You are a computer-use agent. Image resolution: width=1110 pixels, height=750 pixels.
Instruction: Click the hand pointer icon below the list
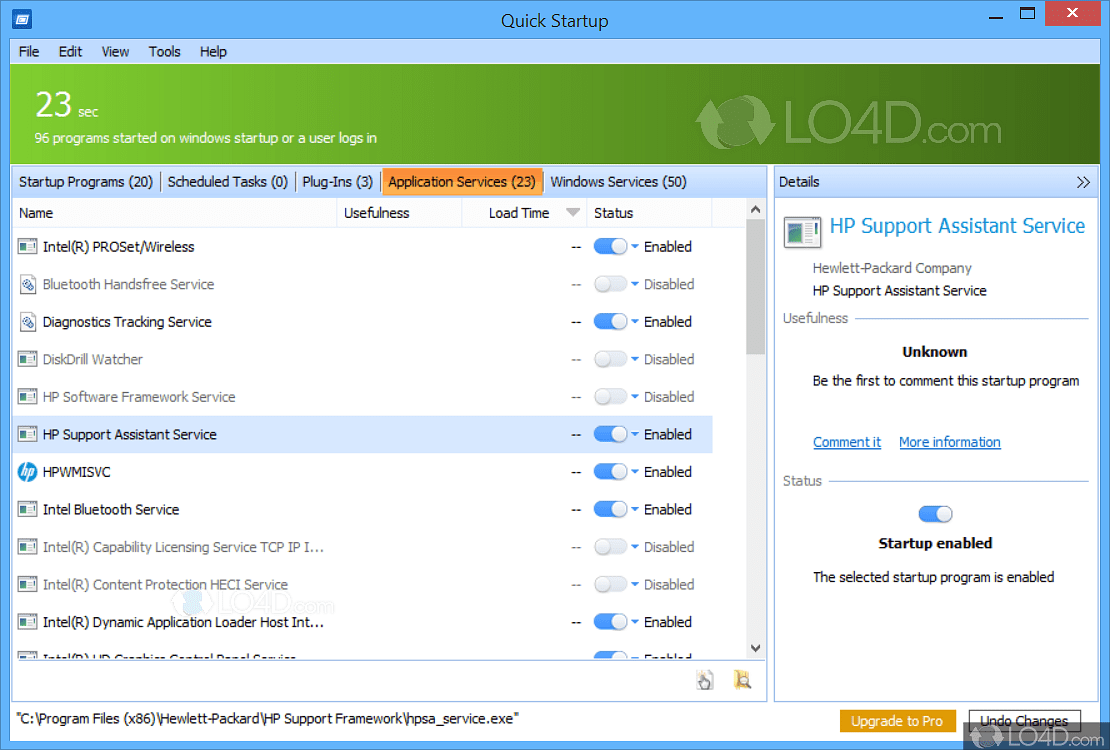coord(704,681)
